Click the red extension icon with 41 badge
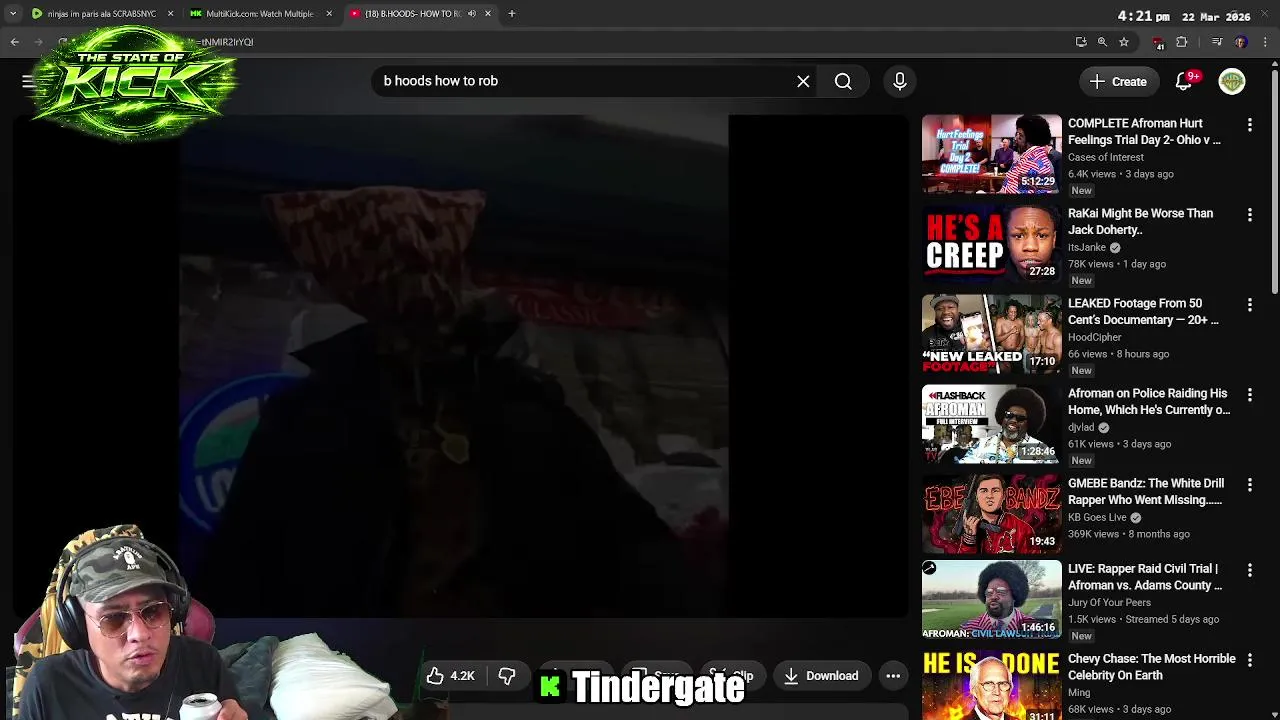This screenshot has width=1280, height=720. [1158, 43]
